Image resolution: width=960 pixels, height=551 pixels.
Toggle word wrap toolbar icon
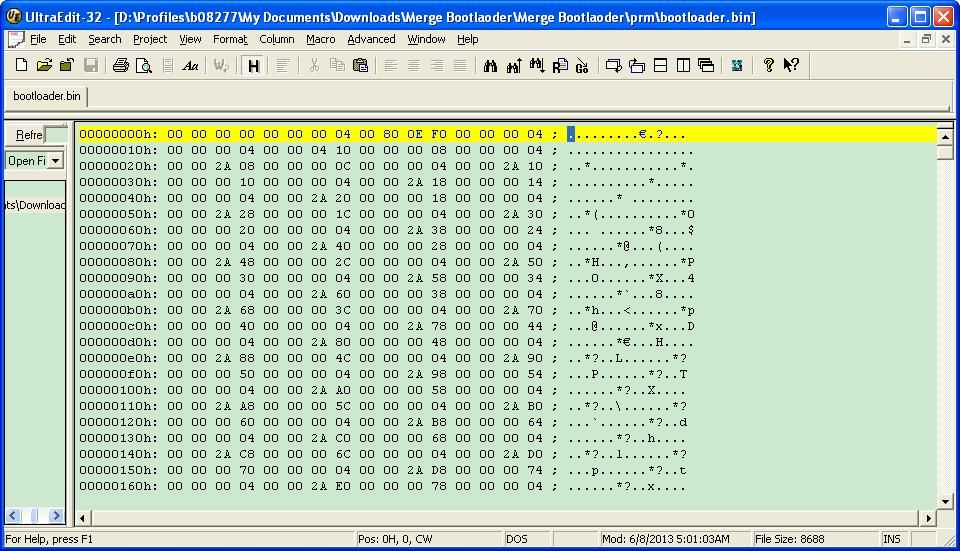click(221, 65)
